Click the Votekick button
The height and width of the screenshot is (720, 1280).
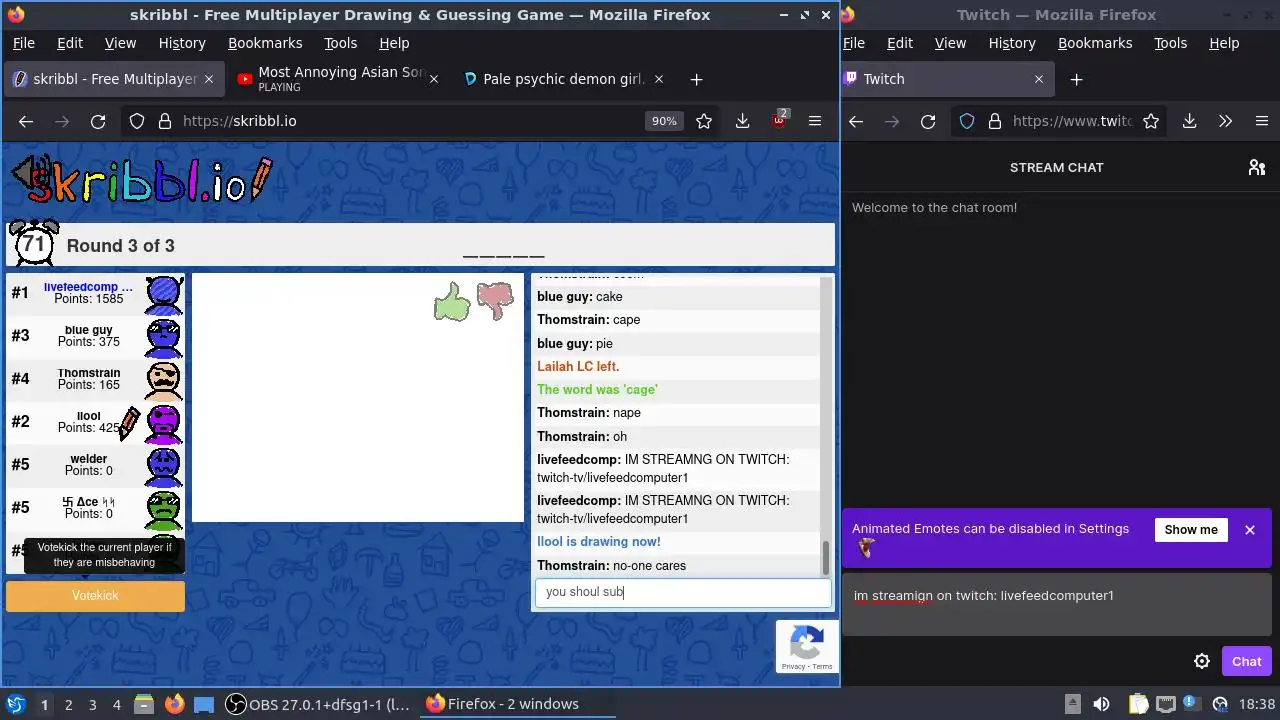click(95, 595)
